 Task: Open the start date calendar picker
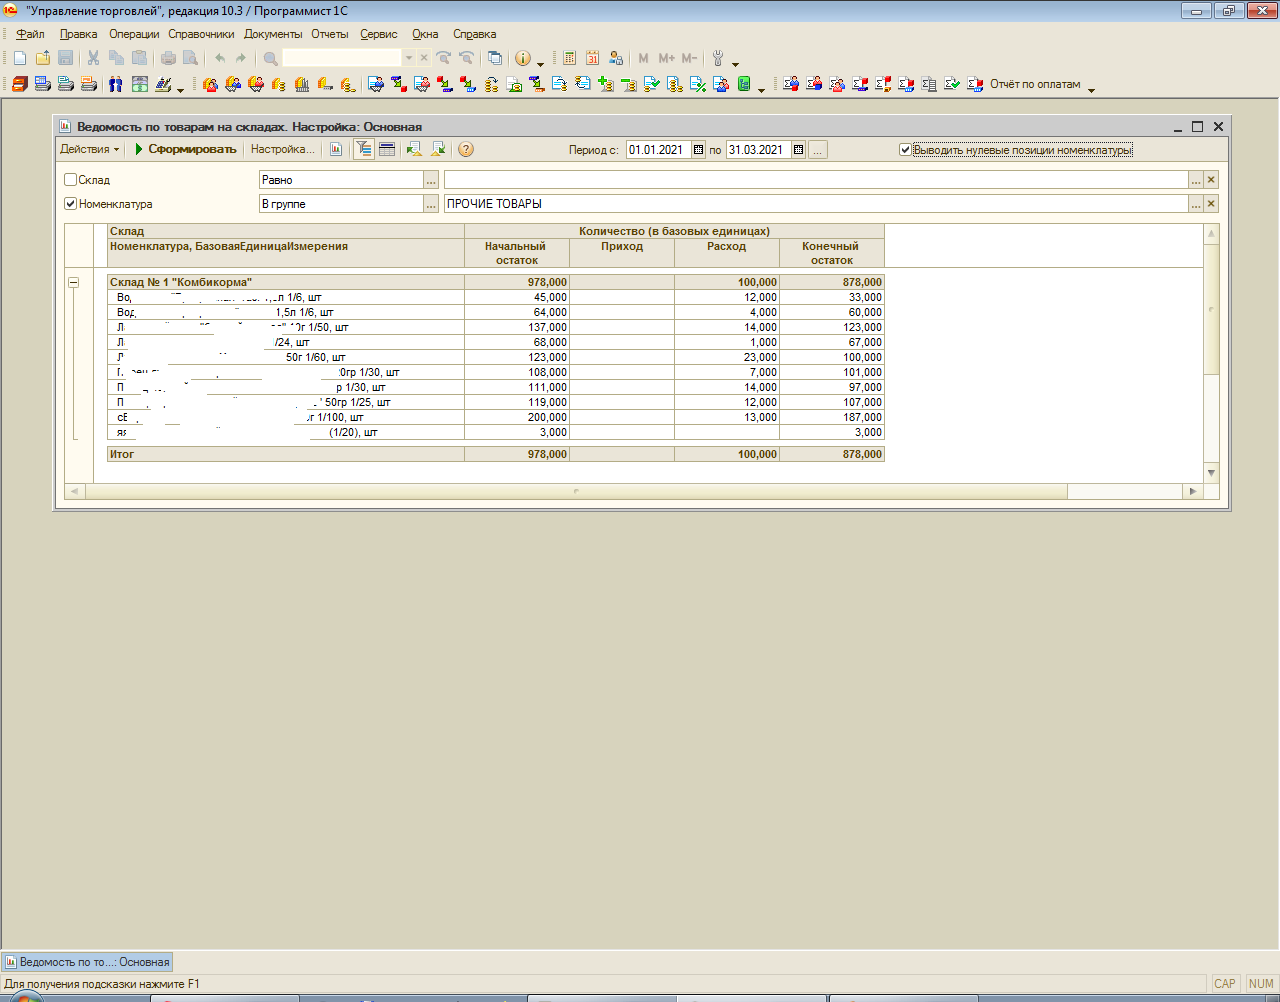[699, 150]
